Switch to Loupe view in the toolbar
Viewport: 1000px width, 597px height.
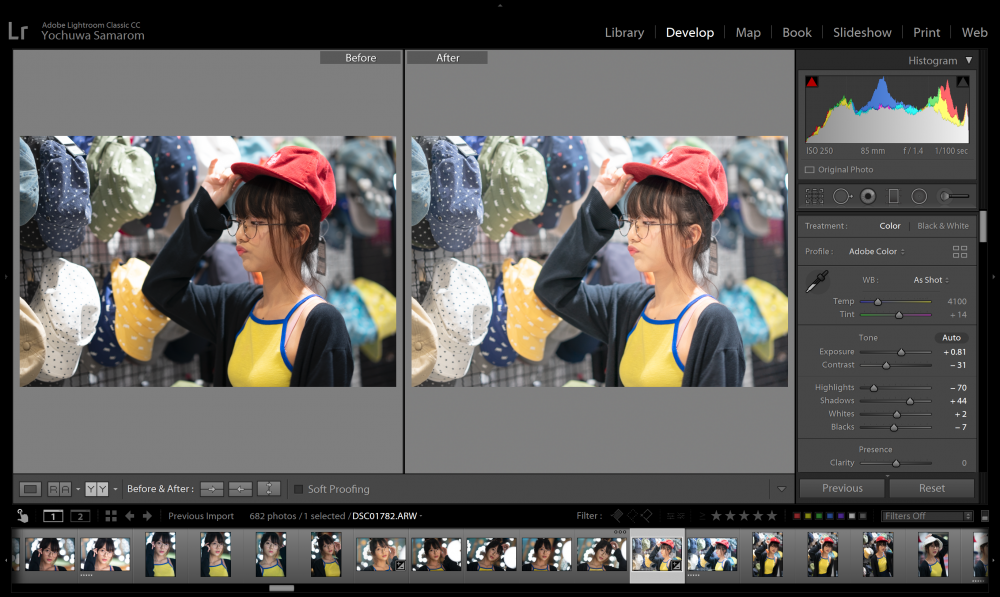[x=30, y=489]
